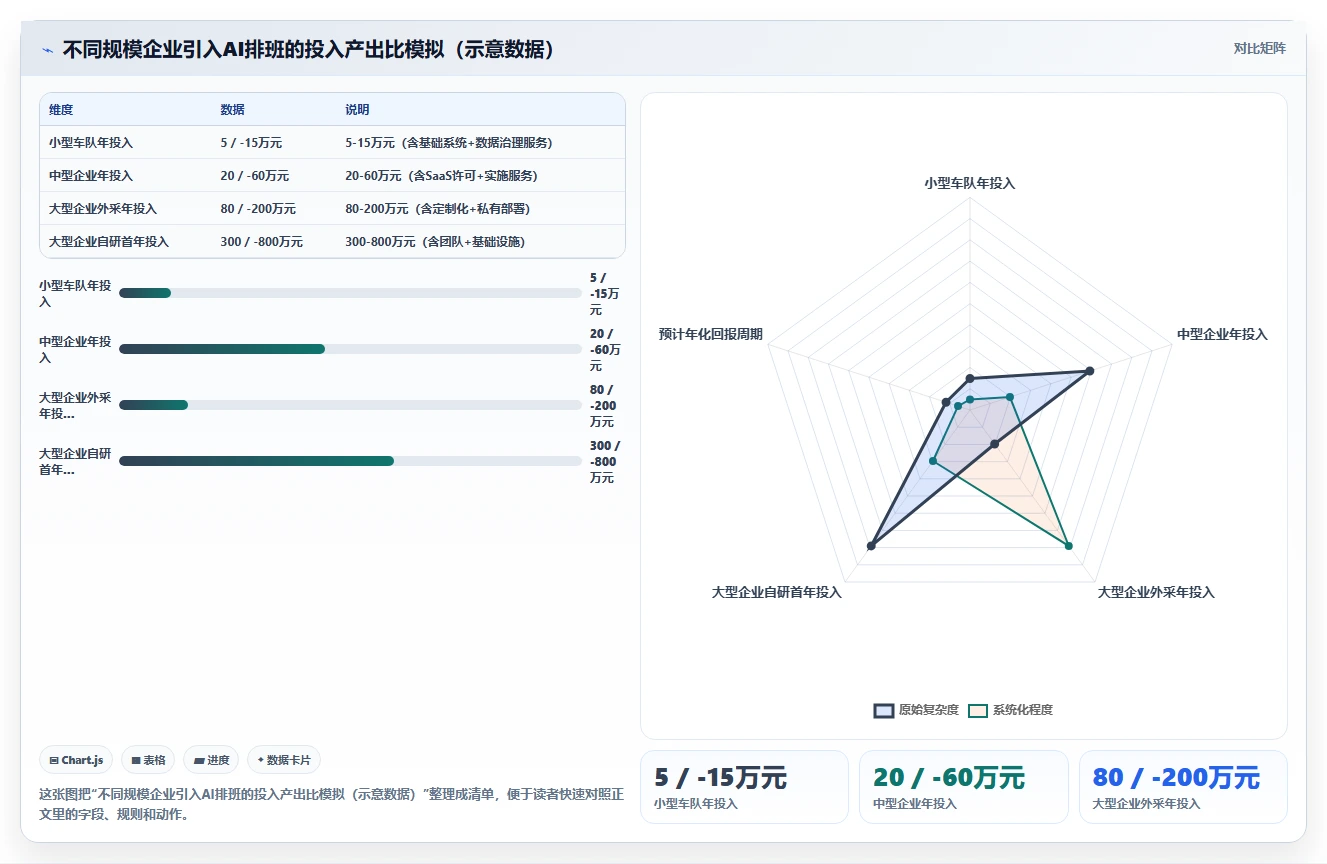Select the 进度 tag

coord(211,760)
